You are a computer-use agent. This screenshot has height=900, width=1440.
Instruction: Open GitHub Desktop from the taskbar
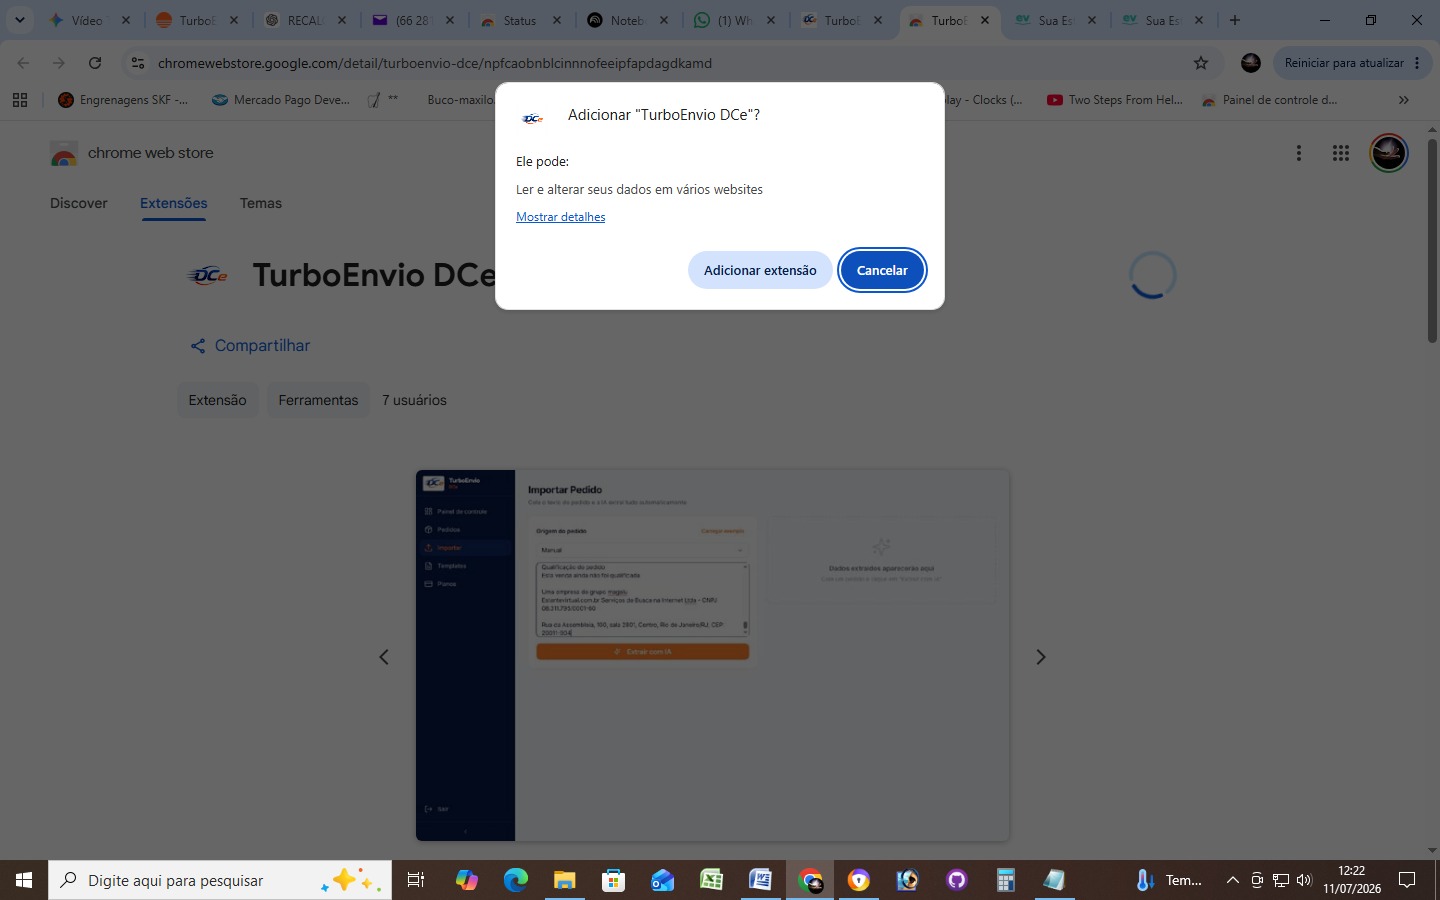[x=957, y=880]
